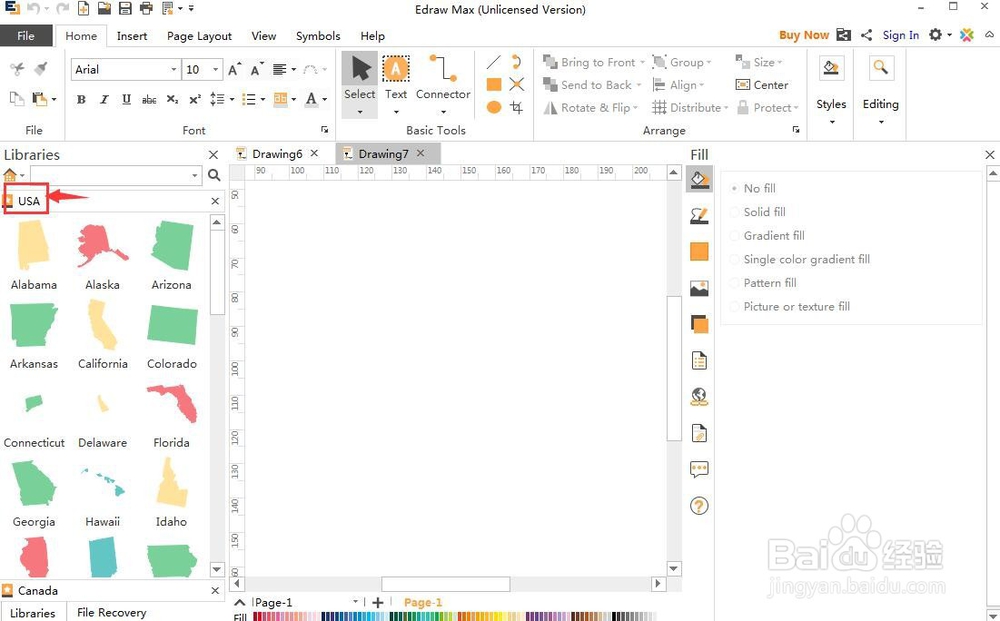Screen dimensions: 1000x621
Task: Pick the orange ellipse shape tool
Action: 494,107
